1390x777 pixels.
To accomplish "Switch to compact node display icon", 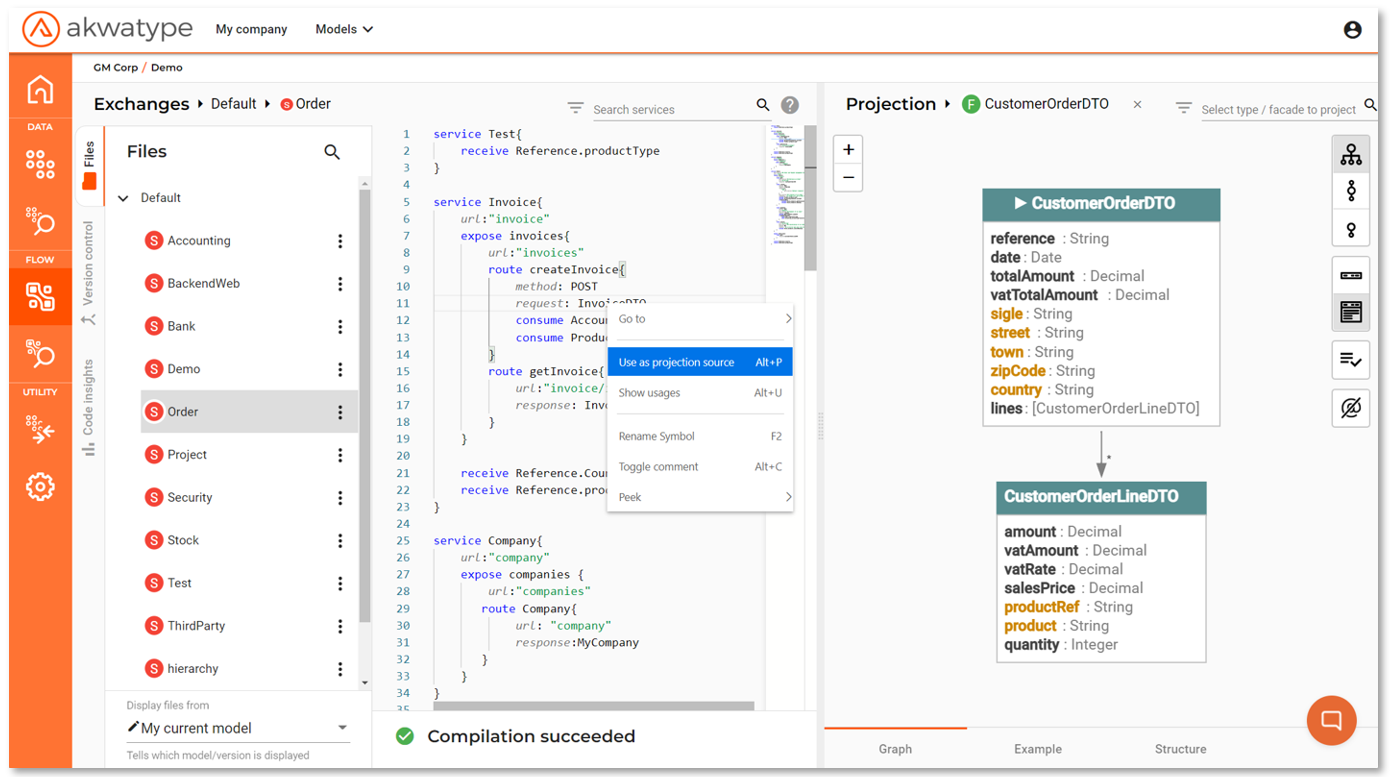I will click(1351, 275).
